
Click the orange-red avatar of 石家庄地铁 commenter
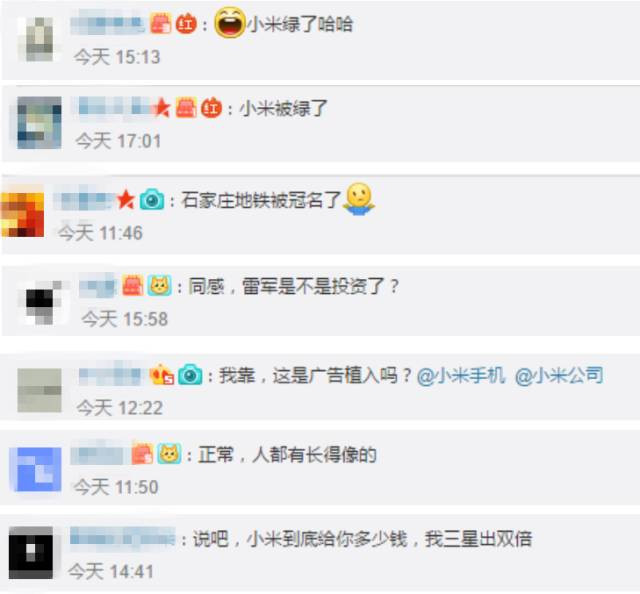tap(22, 214)
